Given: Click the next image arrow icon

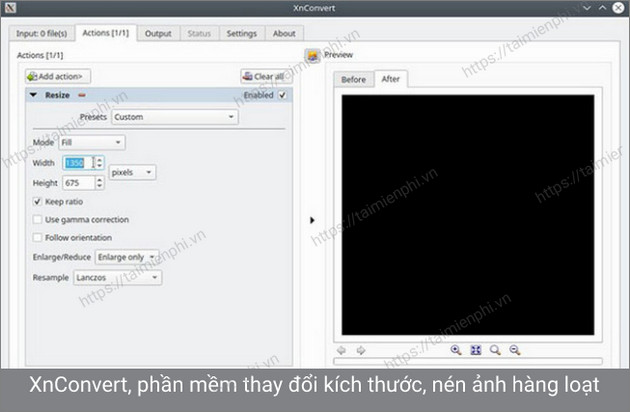Looking at the screenshot, I should tap(361, 350).
